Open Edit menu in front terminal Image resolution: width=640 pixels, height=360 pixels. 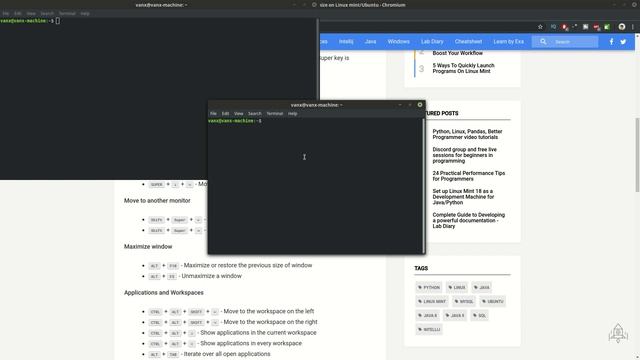click(225, 113)
